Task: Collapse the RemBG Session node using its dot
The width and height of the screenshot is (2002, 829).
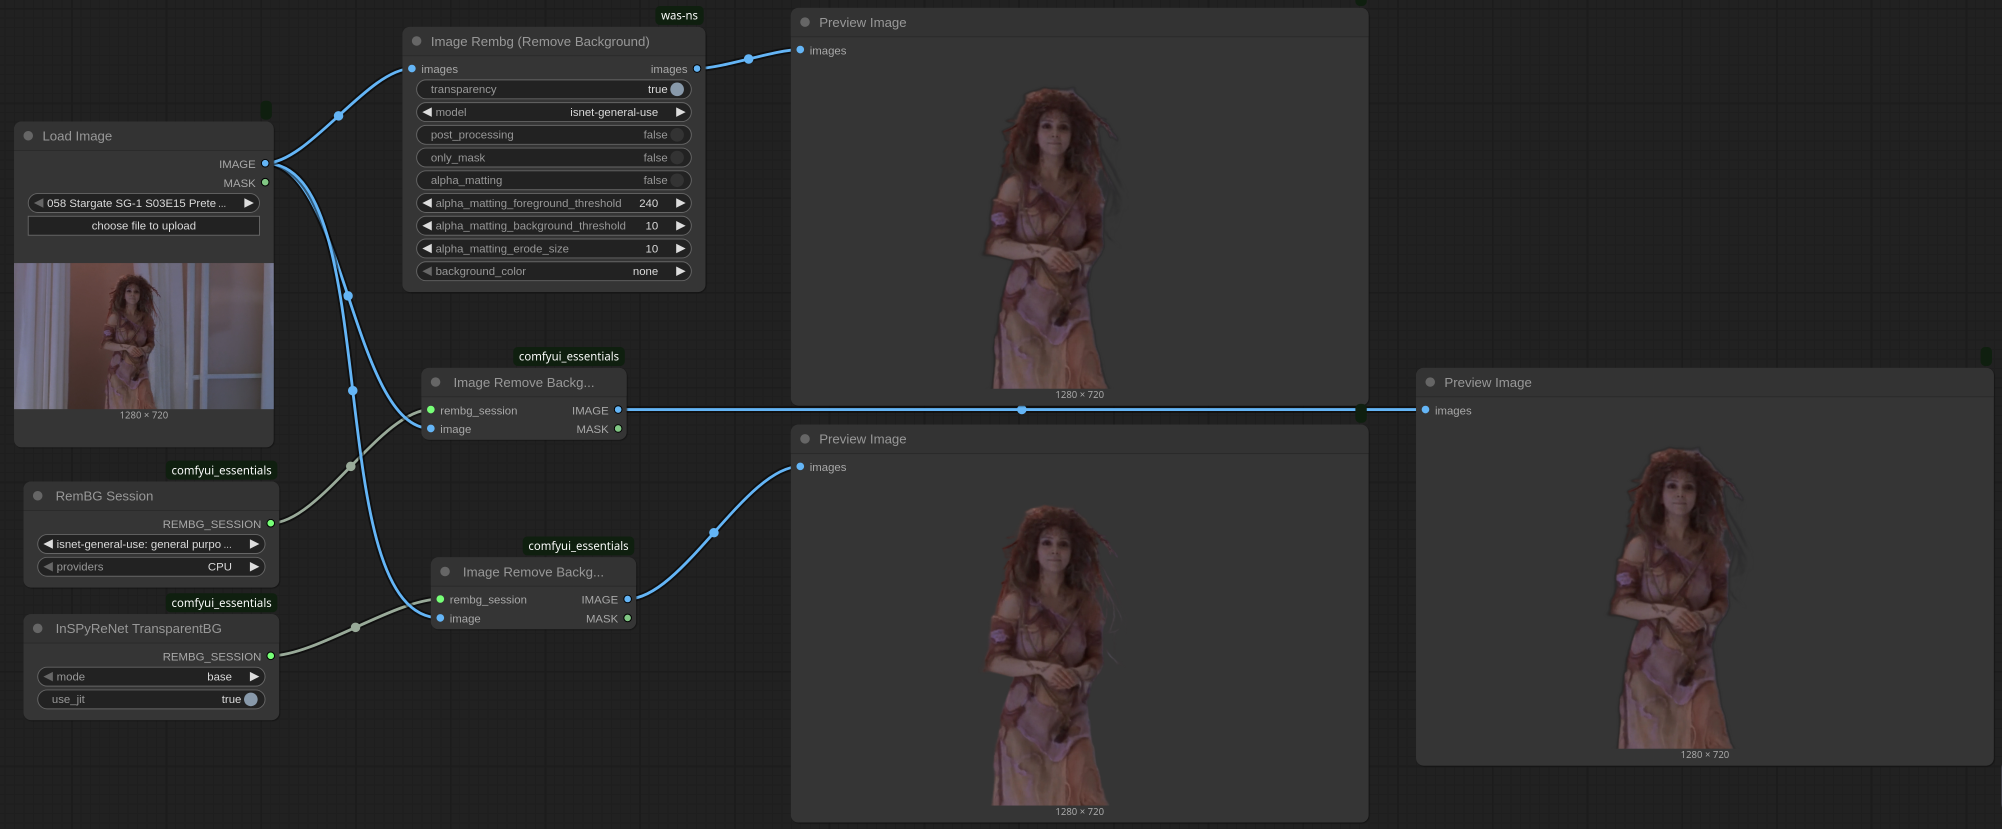Action: pos(38,496)
